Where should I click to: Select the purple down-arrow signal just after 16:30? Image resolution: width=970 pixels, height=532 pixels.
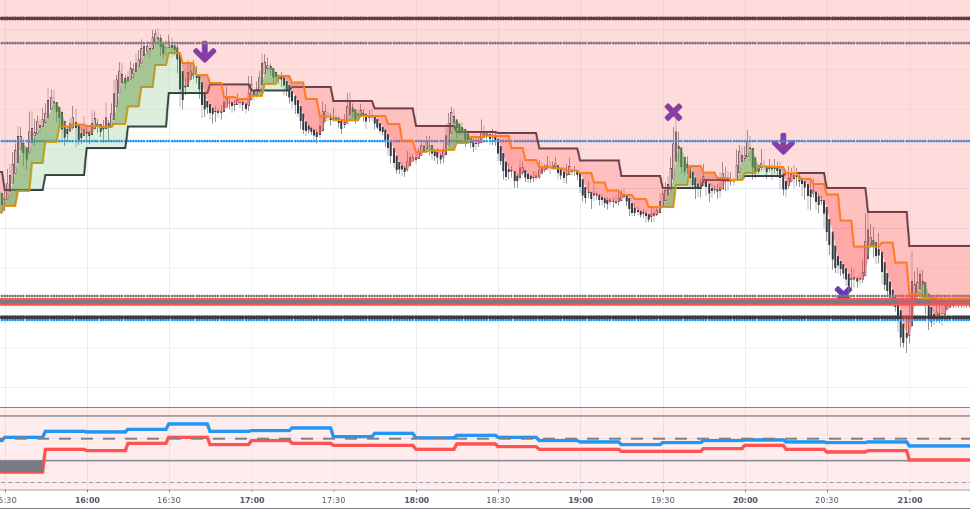(x=205, y=52)
